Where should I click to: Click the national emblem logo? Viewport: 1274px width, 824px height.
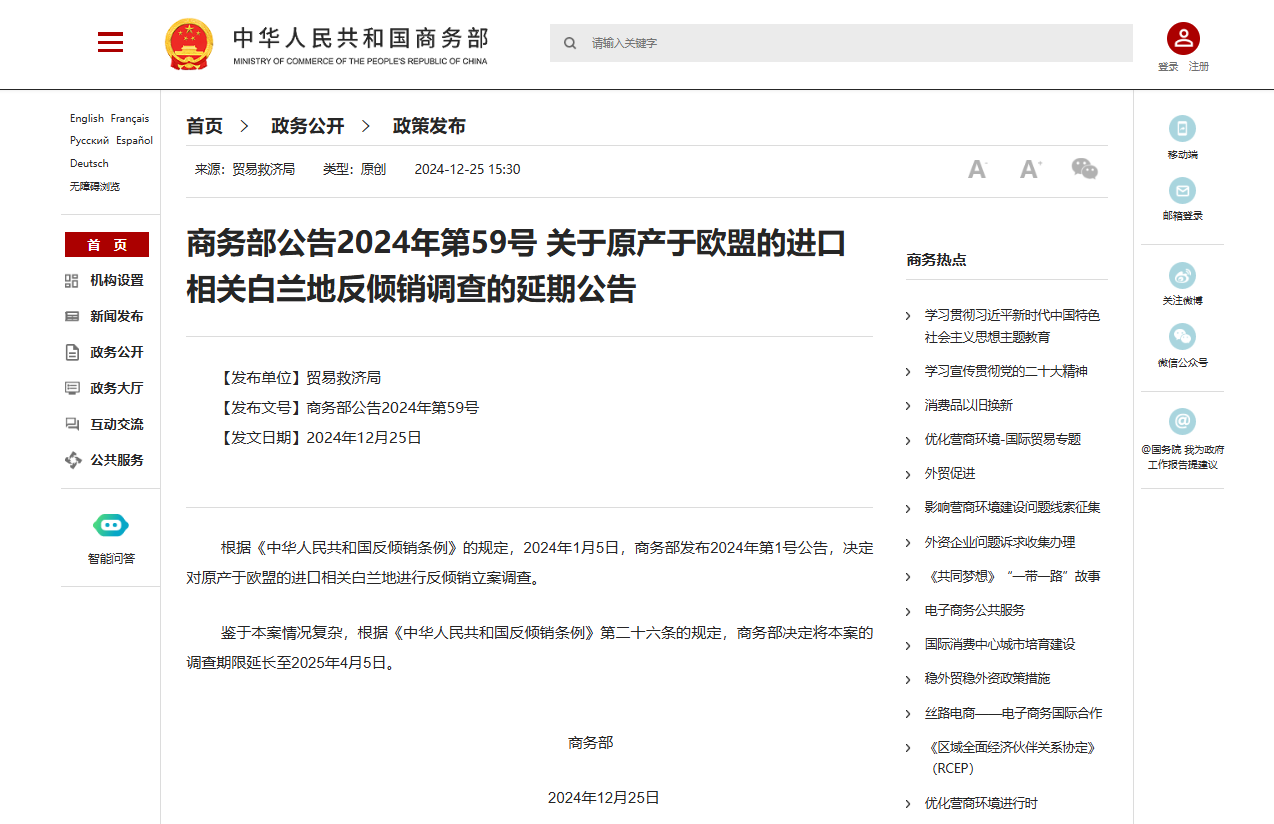[x=189, y=43]
